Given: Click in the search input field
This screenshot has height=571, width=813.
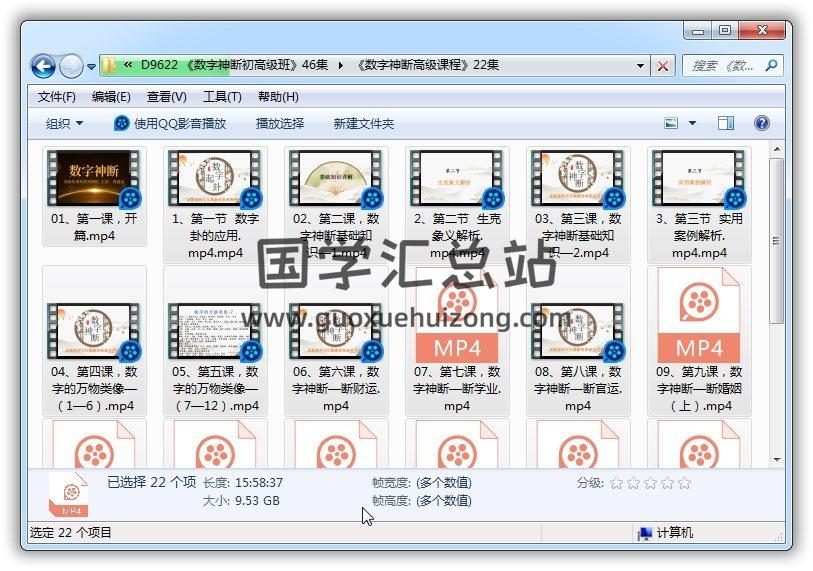Looking at the screenshot, I should [x=722, y=66].
